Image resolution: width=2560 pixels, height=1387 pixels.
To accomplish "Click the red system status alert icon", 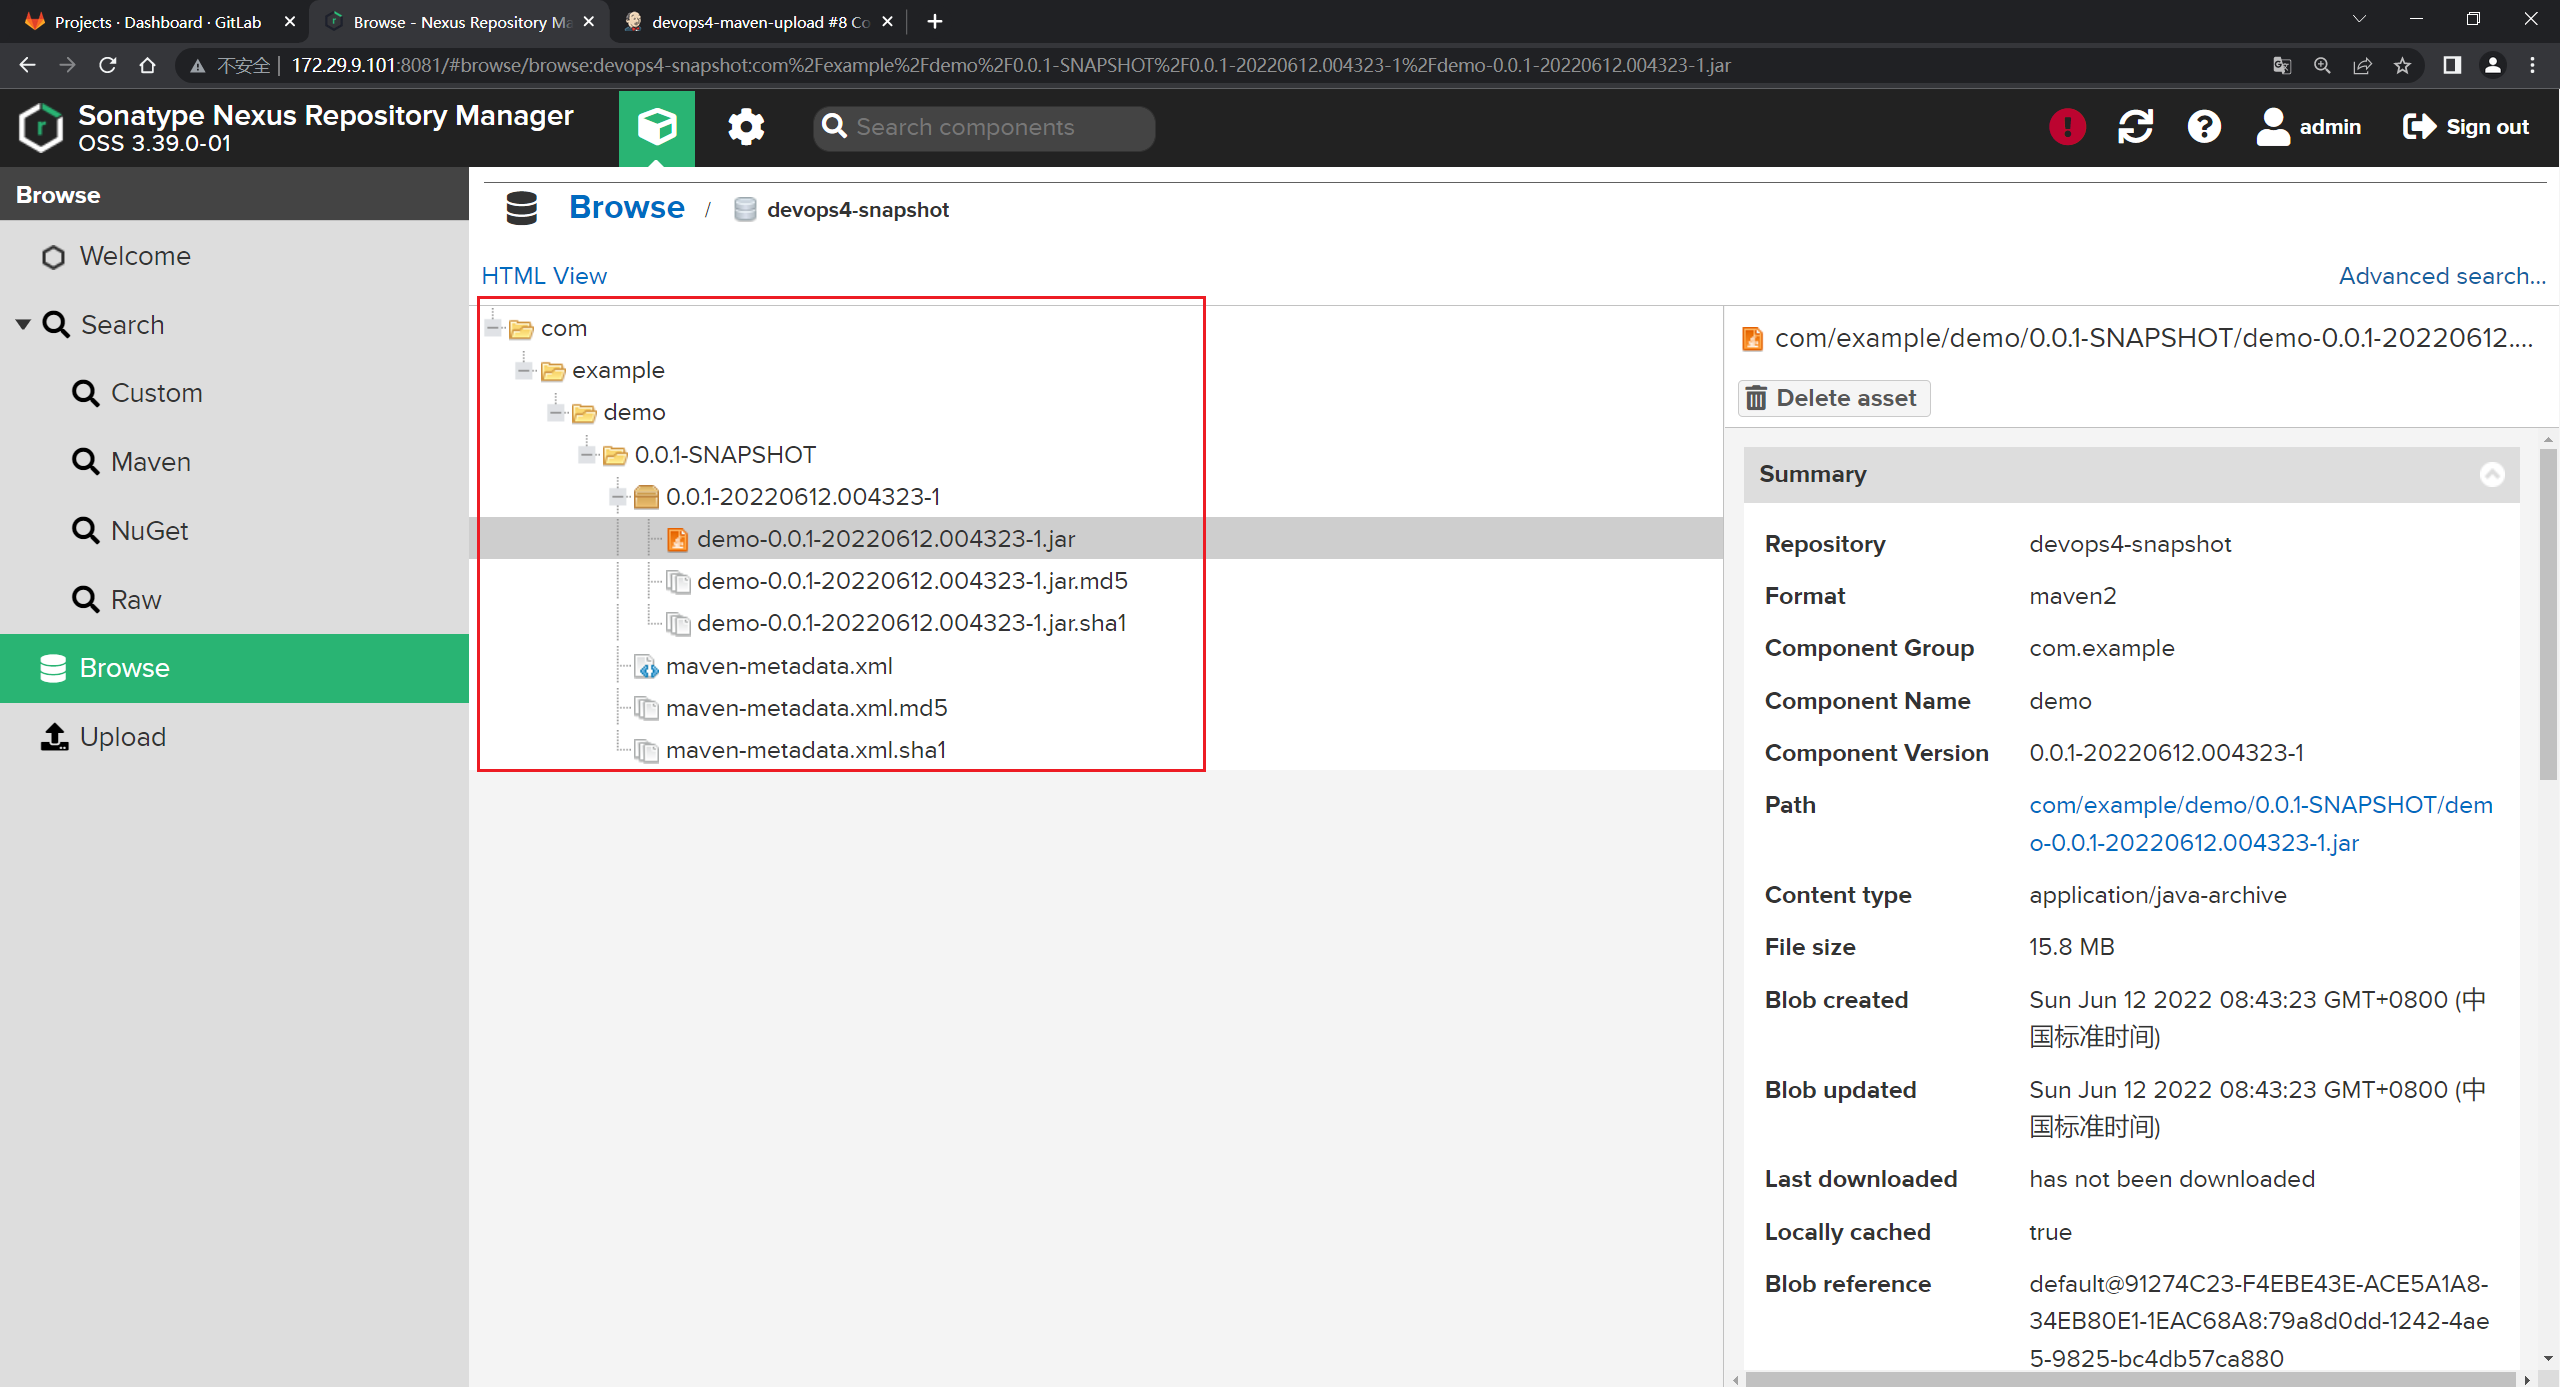I will [x=2067, y=127].
